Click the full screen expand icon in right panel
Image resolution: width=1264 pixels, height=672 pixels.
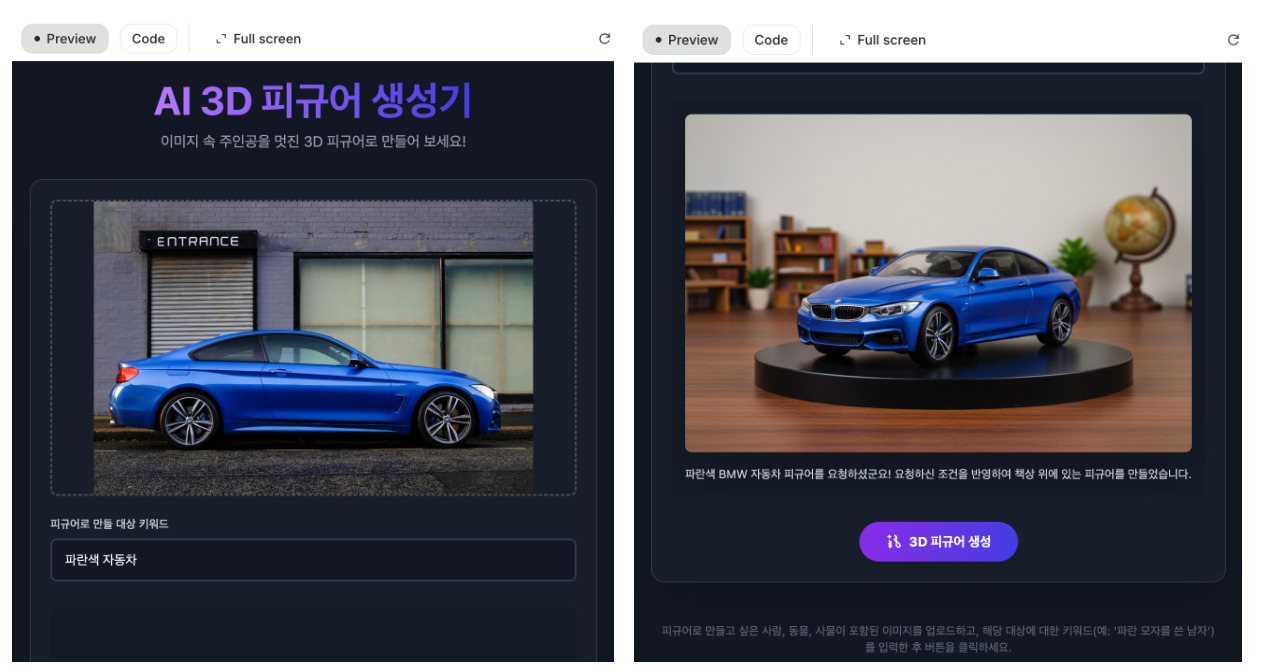(845, 40)
